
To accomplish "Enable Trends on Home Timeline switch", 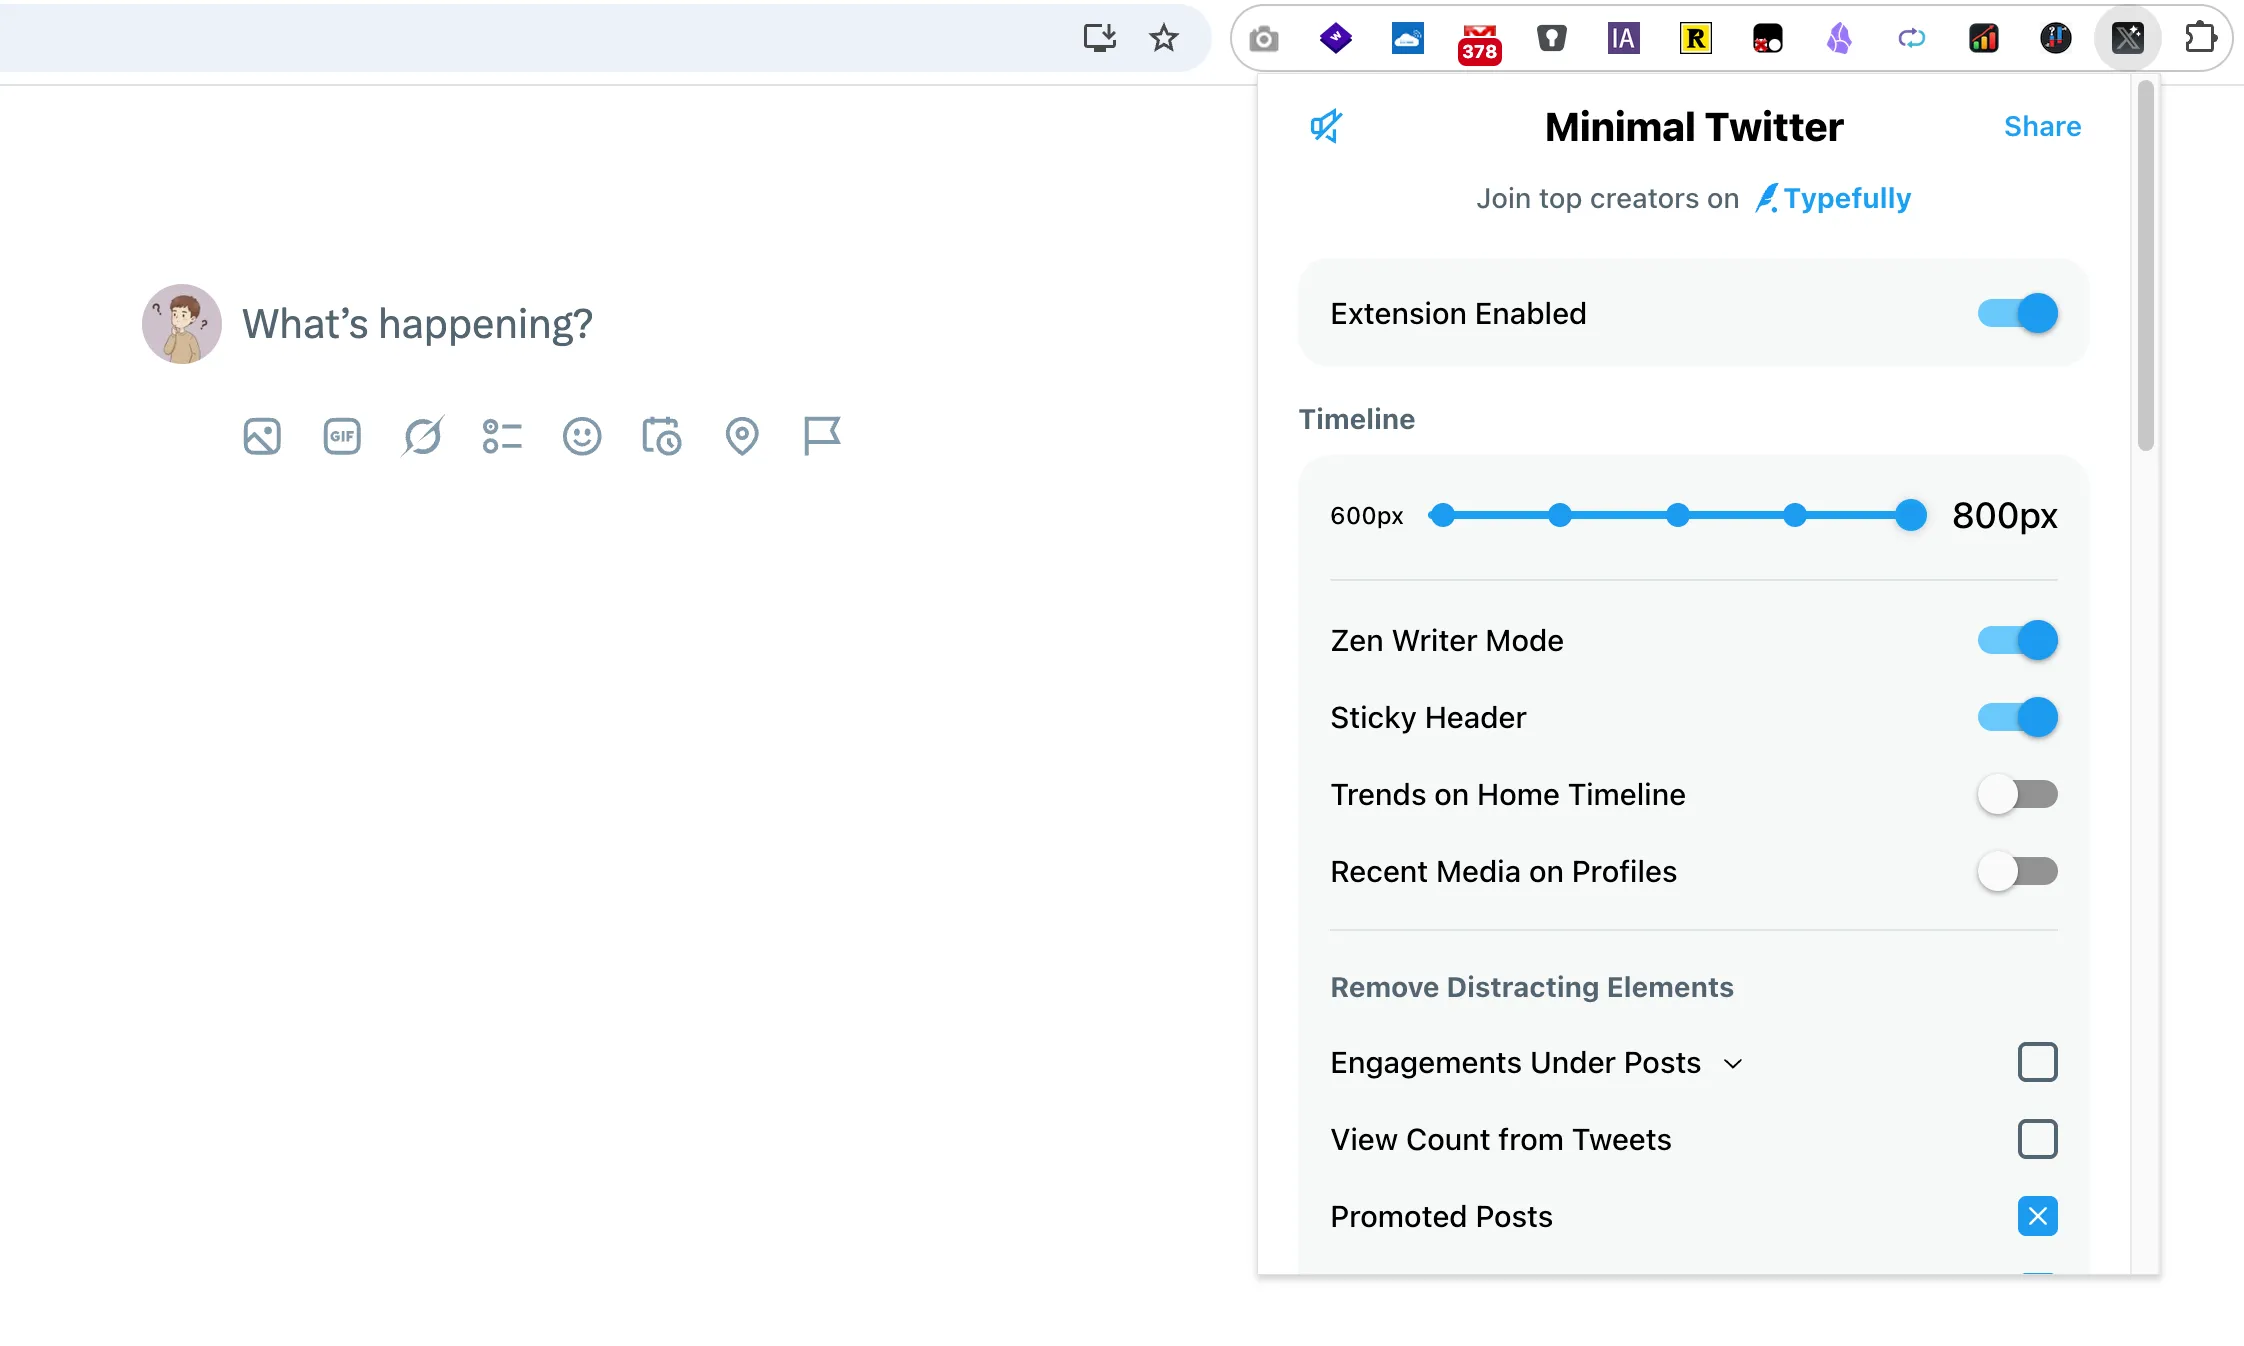I will tap(2018, 794).
